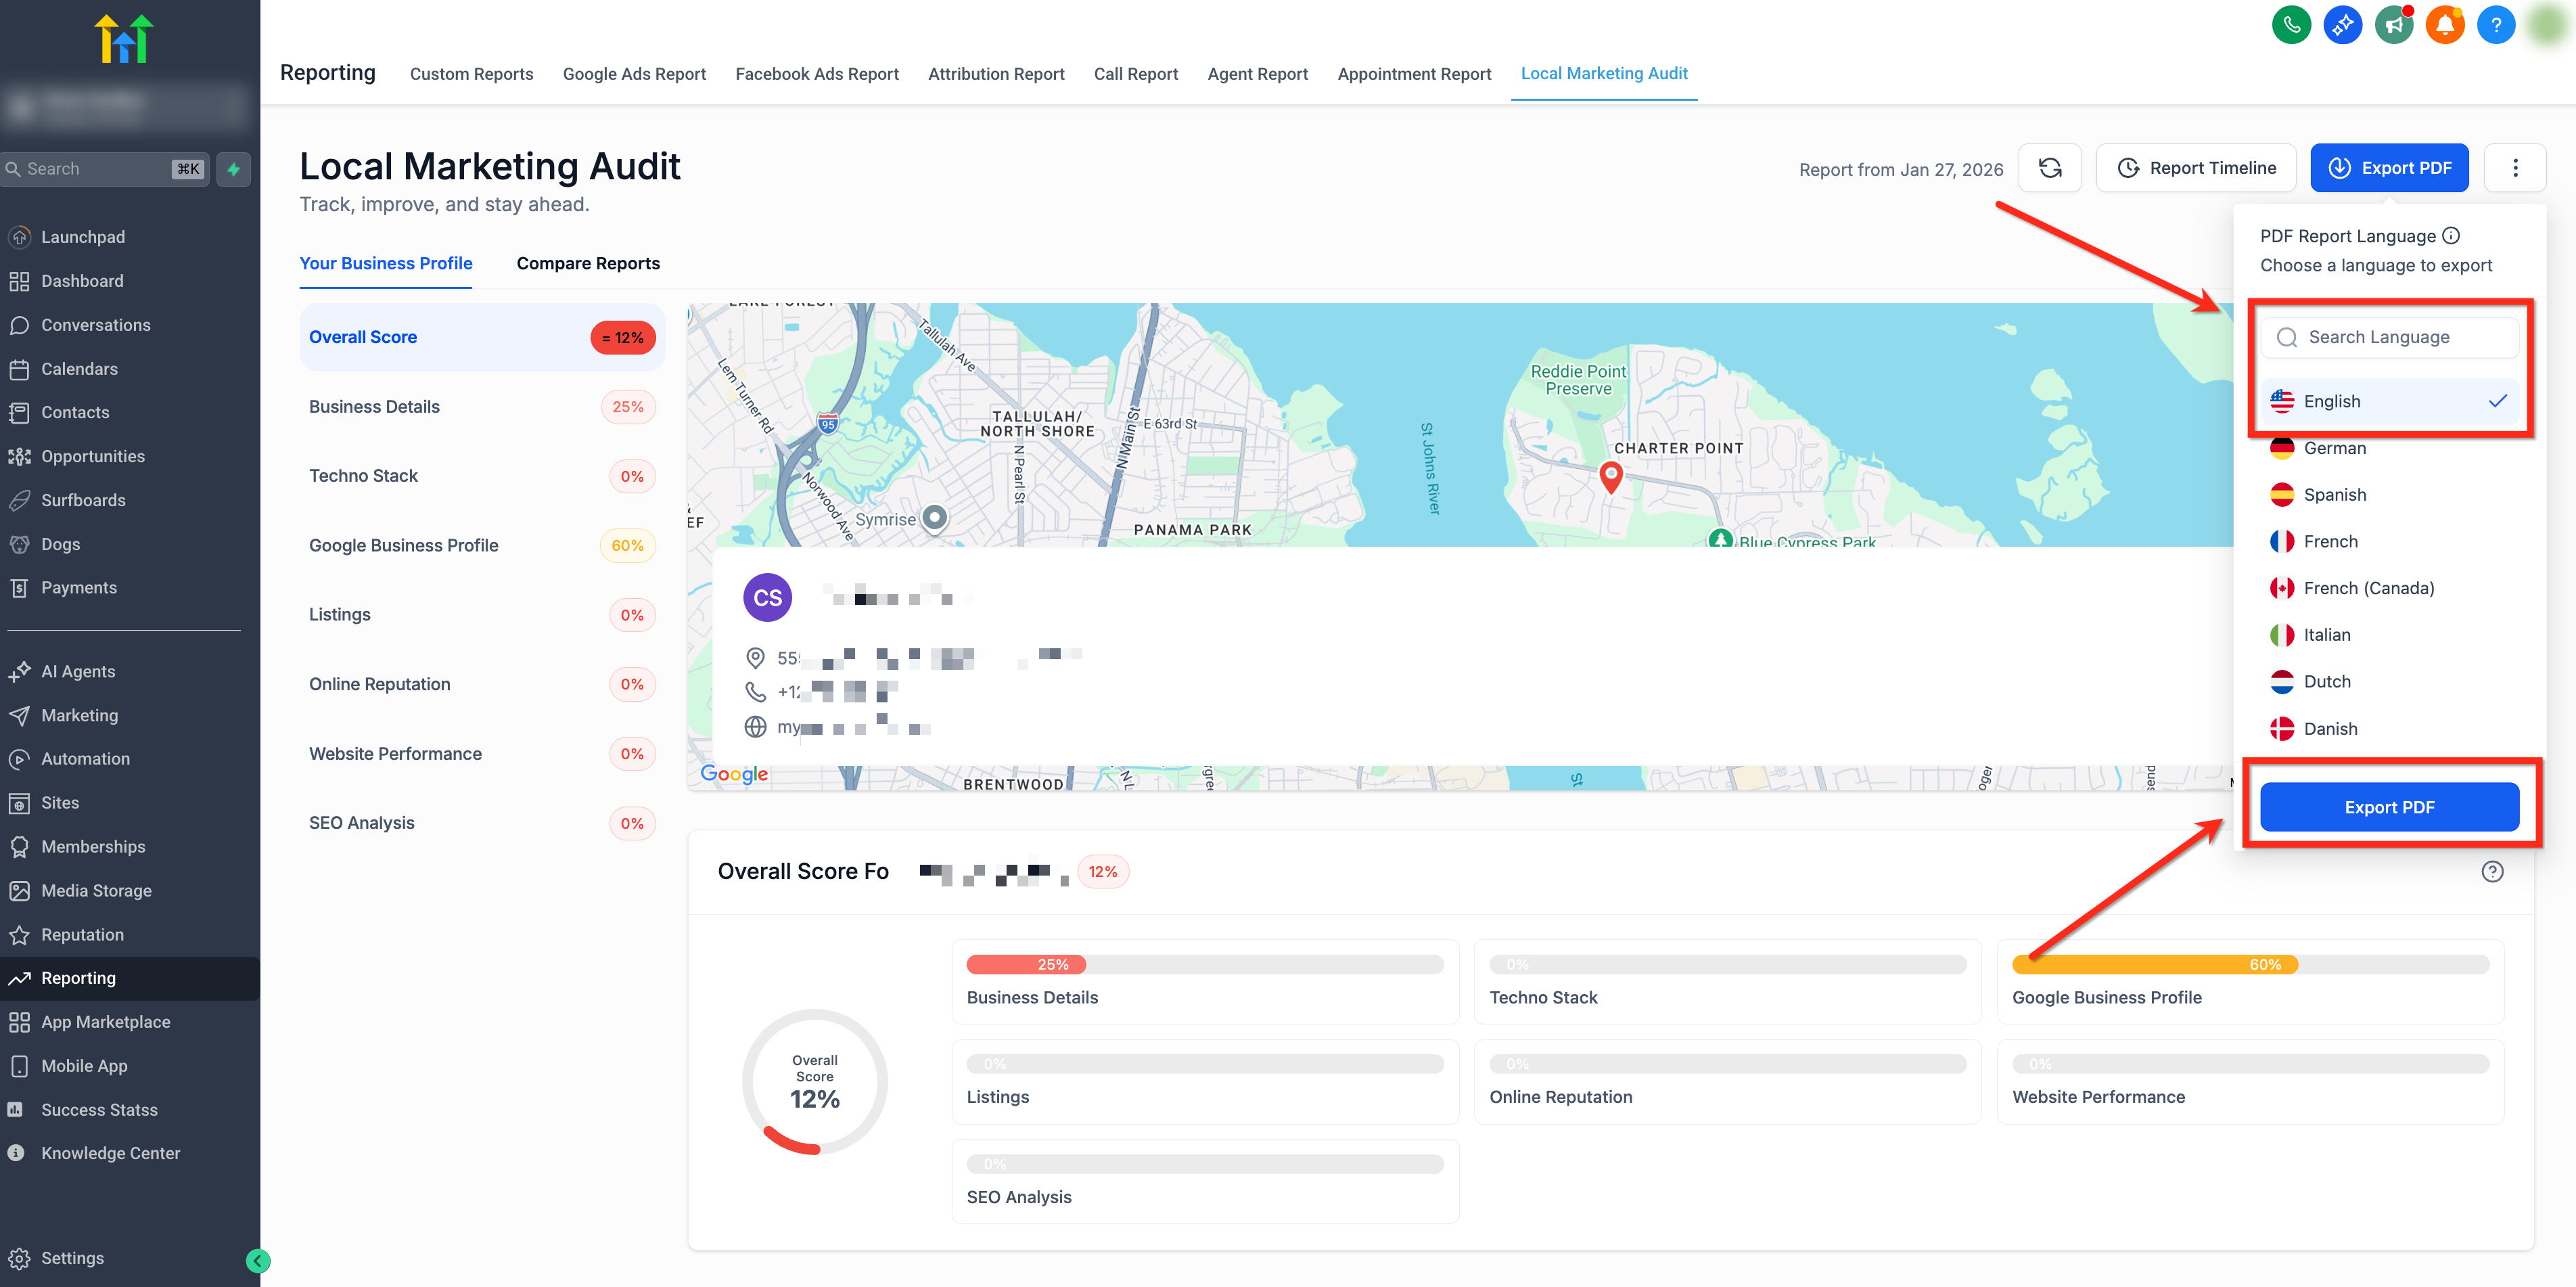Click the overall score help icon
Image resolution: width=2576 pixels, height=1287 pixels.
coord(2492,871)
